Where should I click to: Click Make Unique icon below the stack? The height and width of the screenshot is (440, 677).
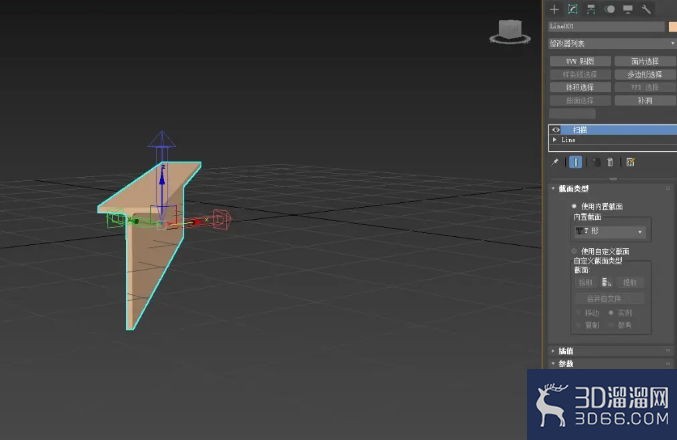point(596,162)
